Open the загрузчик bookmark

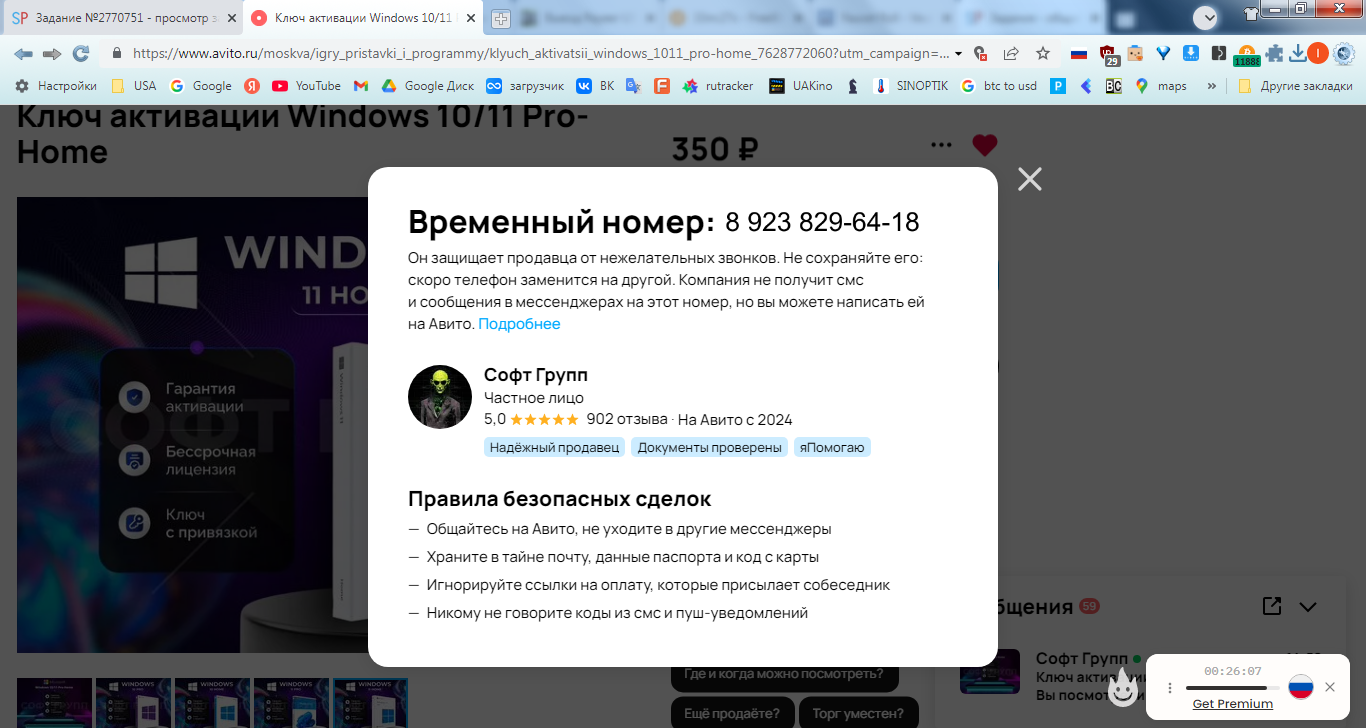click(525, 86)
